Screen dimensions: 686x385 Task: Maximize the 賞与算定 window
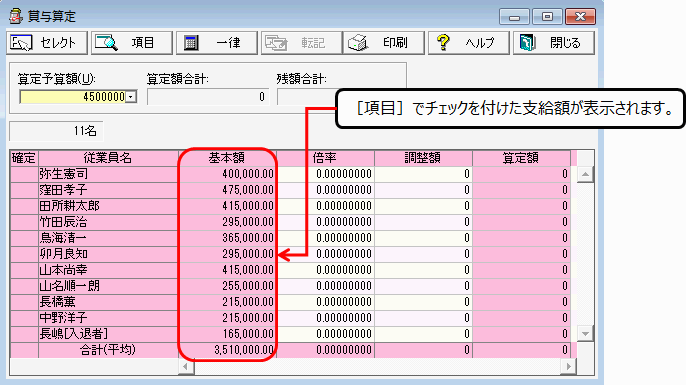pyautogui.click(x=547, y=17)
